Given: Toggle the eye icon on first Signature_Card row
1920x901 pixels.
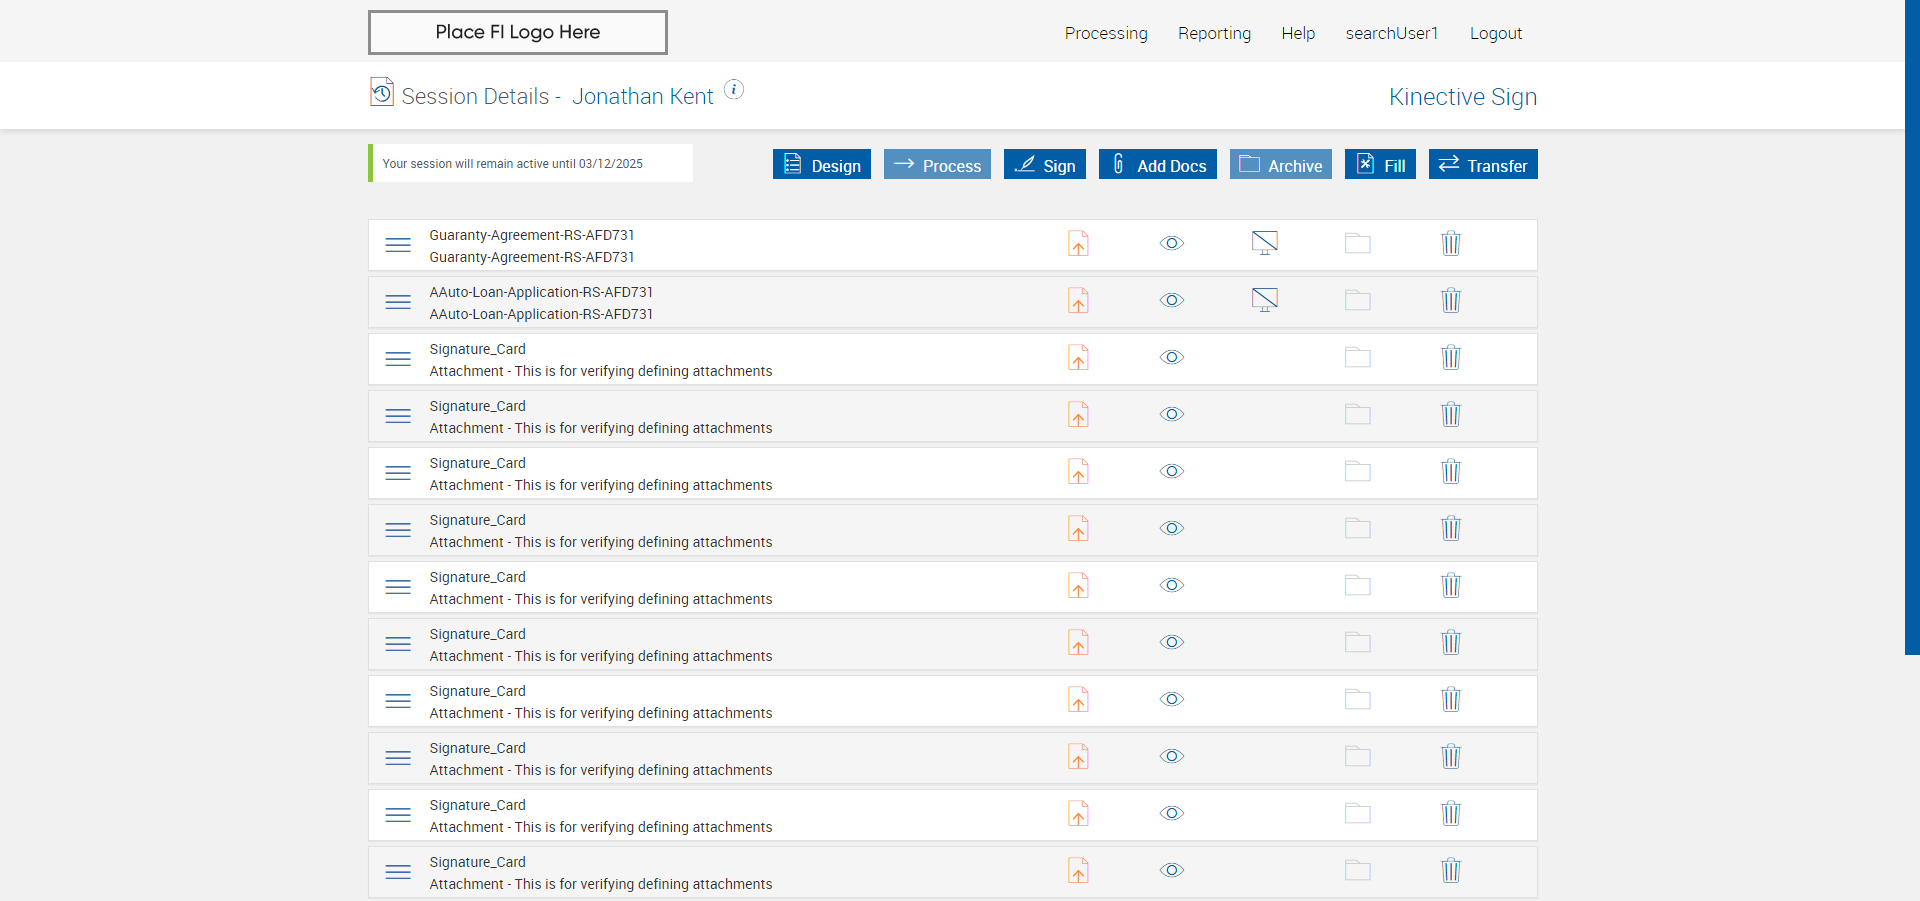Looking at the screenshot, I should 1172,358.
